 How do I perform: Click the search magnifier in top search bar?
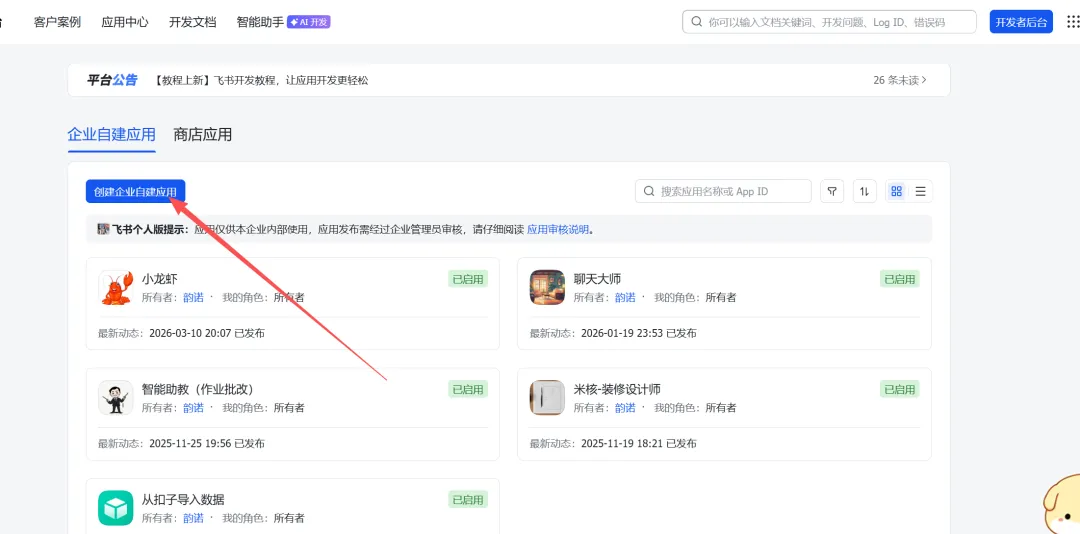697,22
